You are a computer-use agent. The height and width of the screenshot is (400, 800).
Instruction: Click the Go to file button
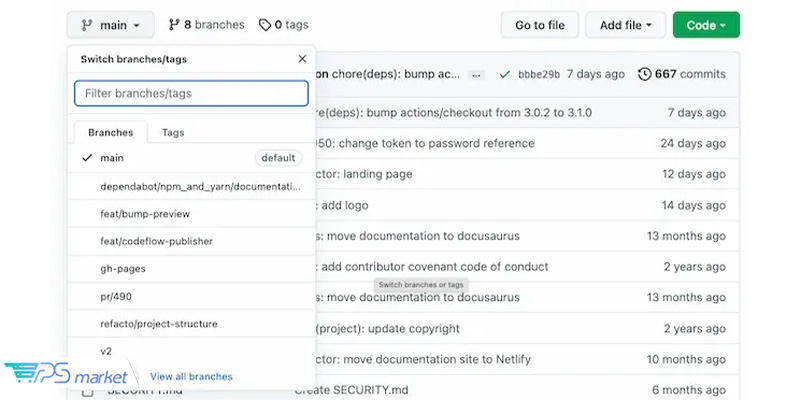pos(540,24)
